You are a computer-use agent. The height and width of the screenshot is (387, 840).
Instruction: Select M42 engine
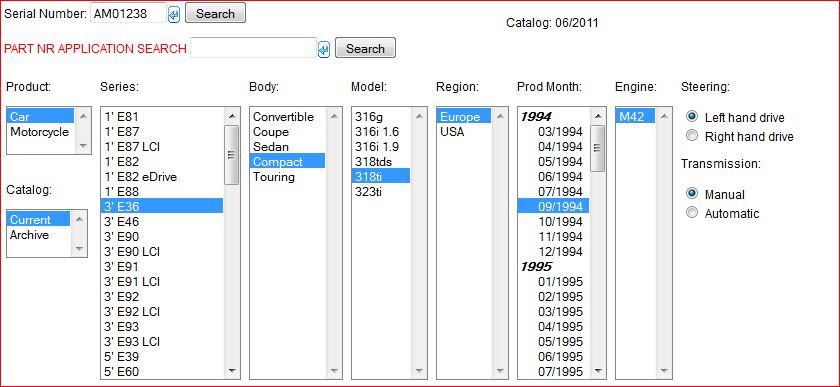pyautogui.click(x=635, y=116)
